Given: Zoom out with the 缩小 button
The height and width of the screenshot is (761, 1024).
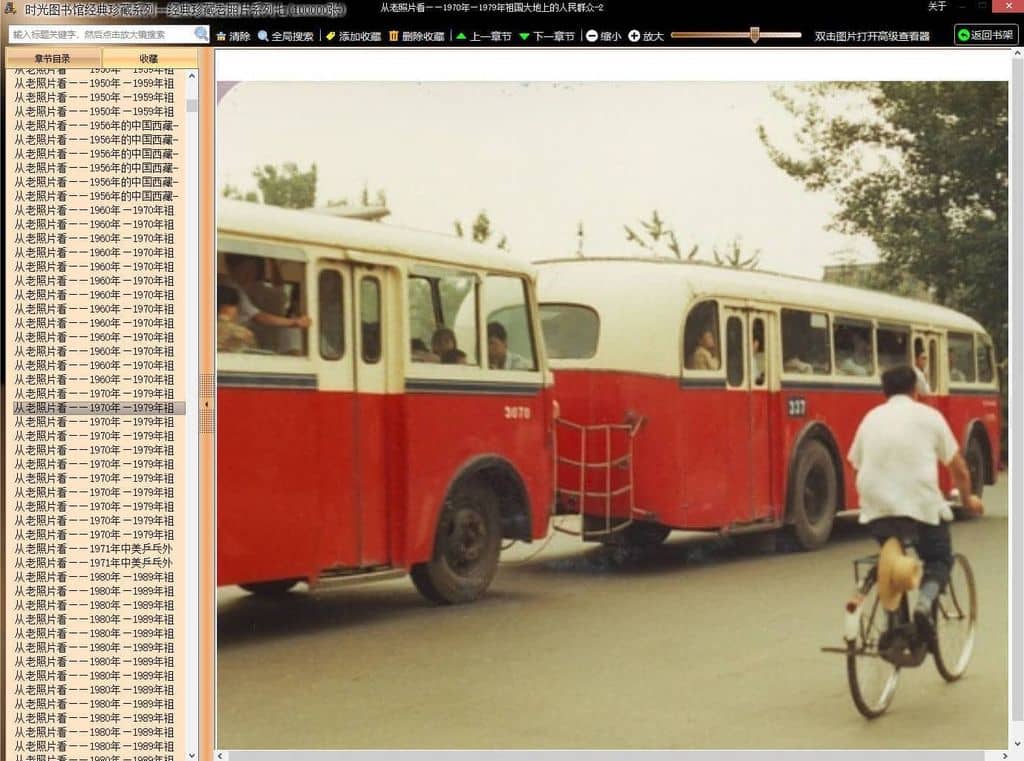Looking at the screenshot, I should click(x=603, y=36).
